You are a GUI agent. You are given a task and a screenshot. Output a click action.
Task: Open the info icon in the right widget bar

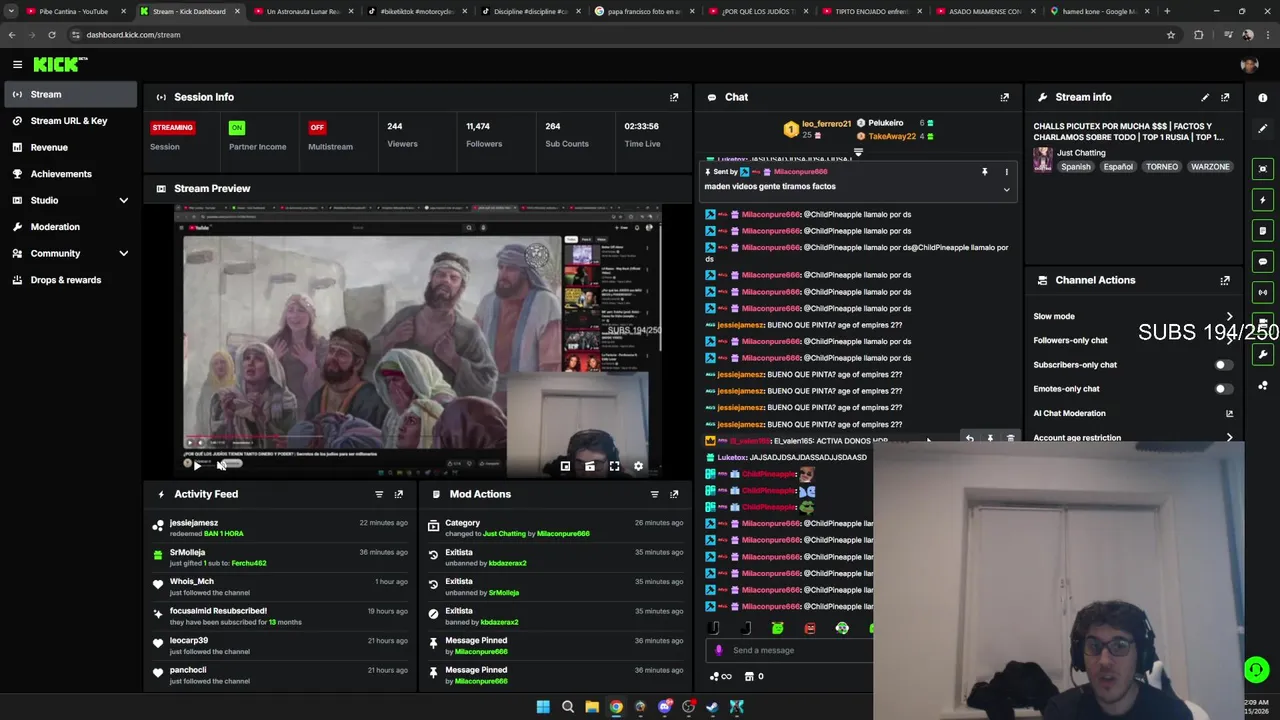coord(1263,98)
